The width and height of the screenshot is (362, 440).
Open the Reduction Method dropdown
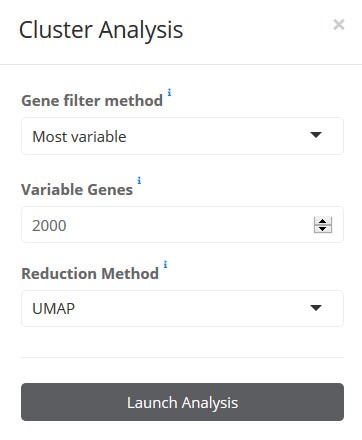click(x=182, y=308)
